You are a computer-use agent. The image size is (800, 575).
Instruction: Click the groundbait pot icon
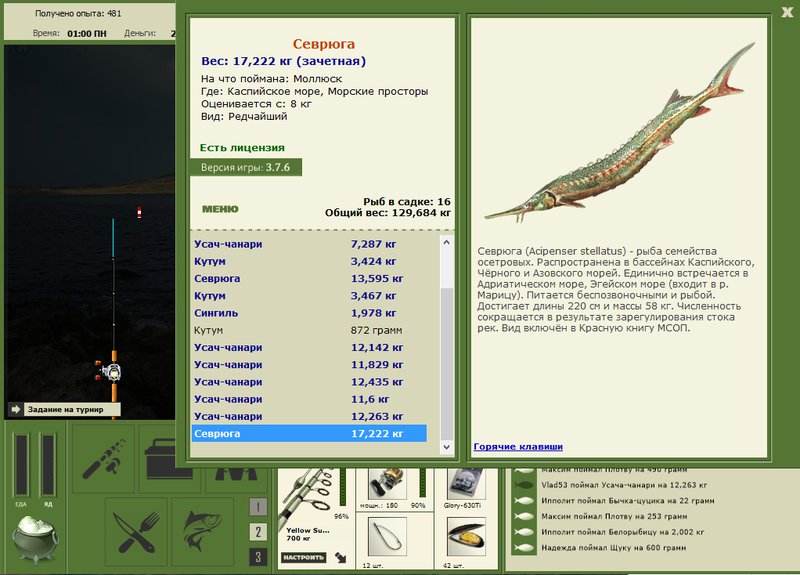point(35,539)
